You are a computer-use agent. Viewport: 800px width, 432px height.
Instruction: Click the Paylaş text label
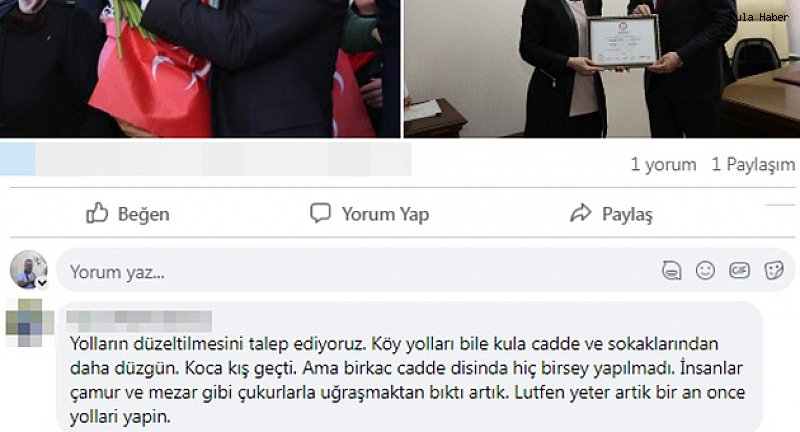[x=627, y=214]
